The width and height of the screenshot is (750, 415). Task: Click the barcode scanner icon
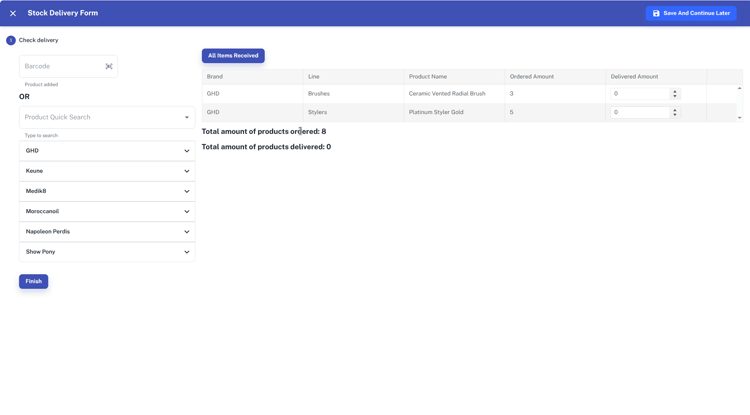click(109, 66)
